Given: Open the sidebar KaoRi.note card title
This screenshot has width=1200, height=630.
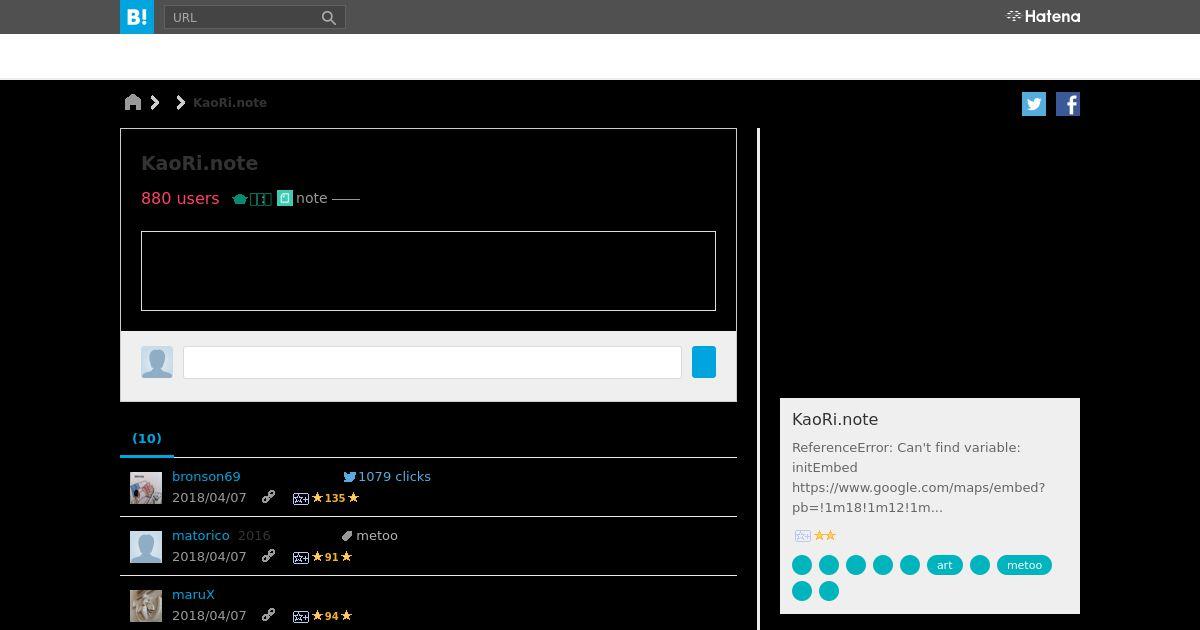Looking at the screenshot, I should point(835,420).
